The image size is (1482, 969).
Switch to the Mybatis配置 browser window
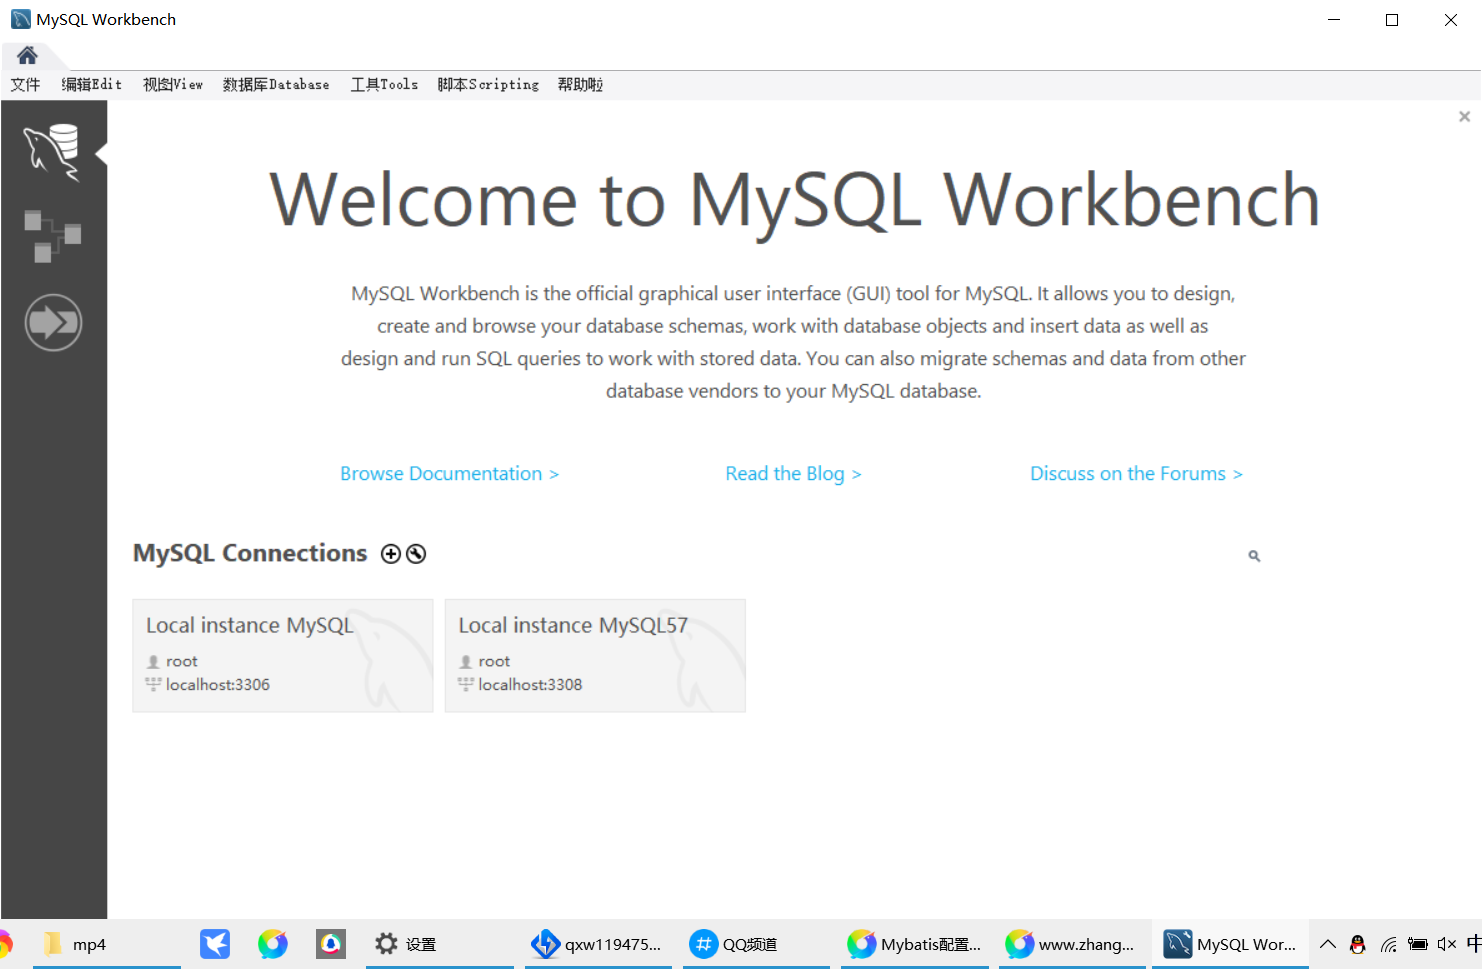914,944
